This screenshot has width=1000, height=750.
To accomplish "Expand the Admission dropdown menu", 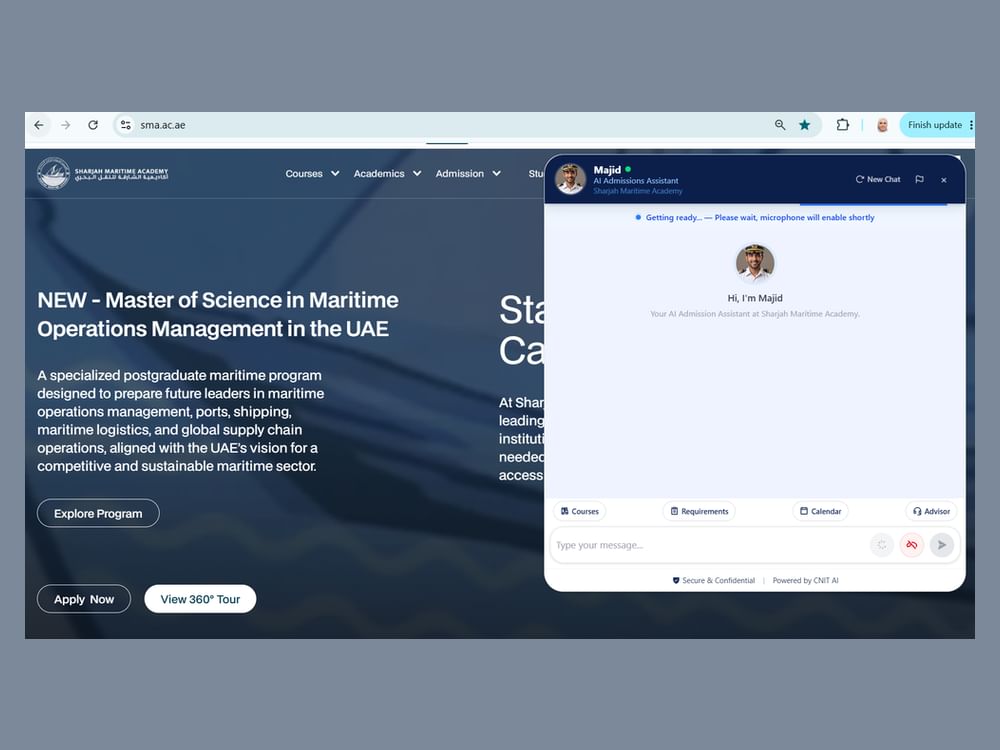I will coord(468,173).
